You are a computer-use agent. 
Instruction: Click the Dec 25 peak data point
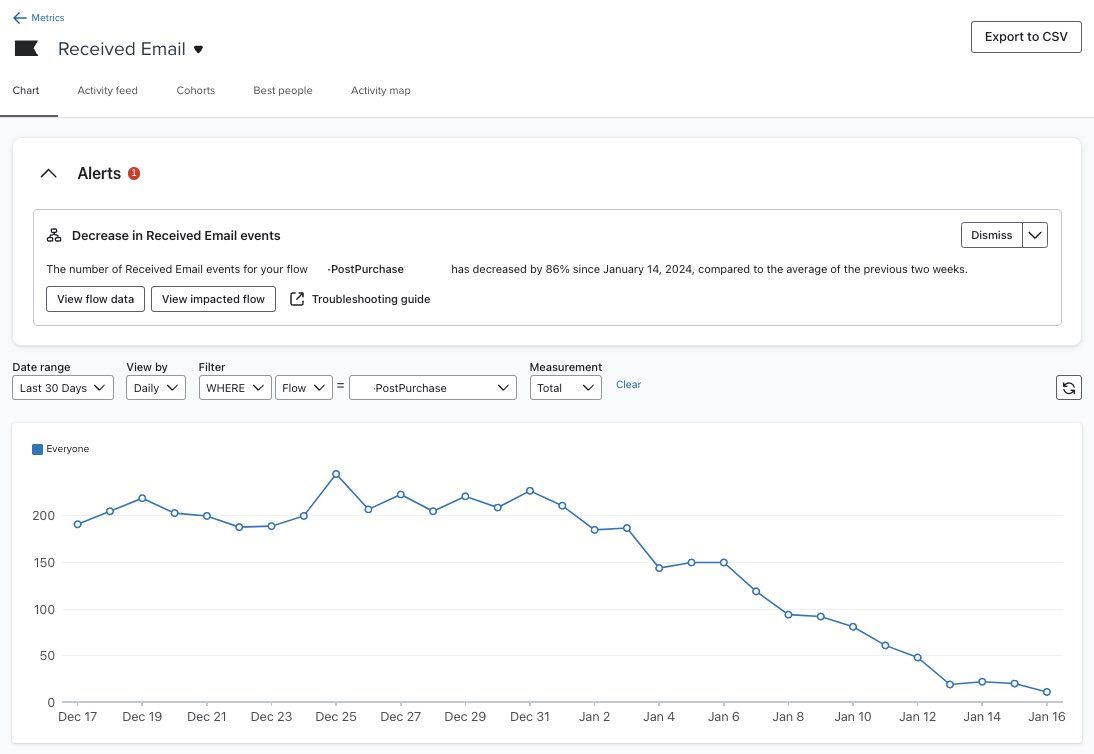click(x=336, y=474)
